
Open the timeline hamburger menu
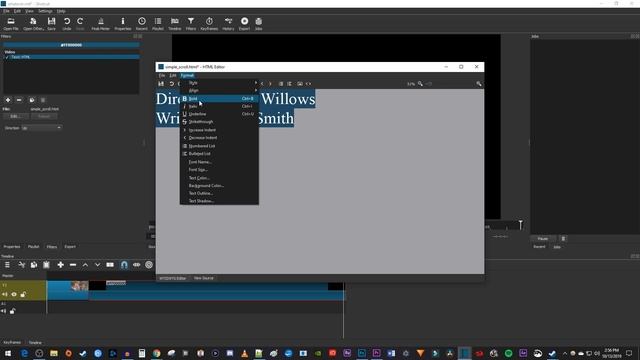click(x=7, y=265)
